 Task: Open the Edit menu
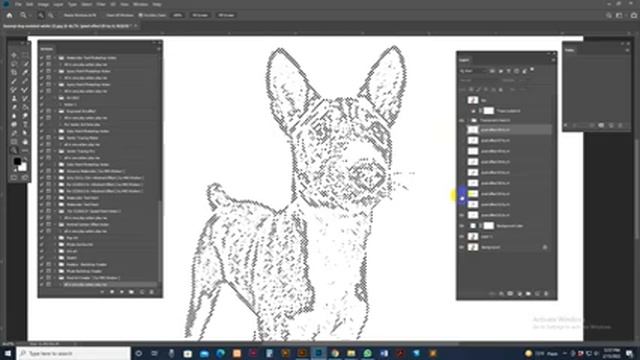coord(30,4)
